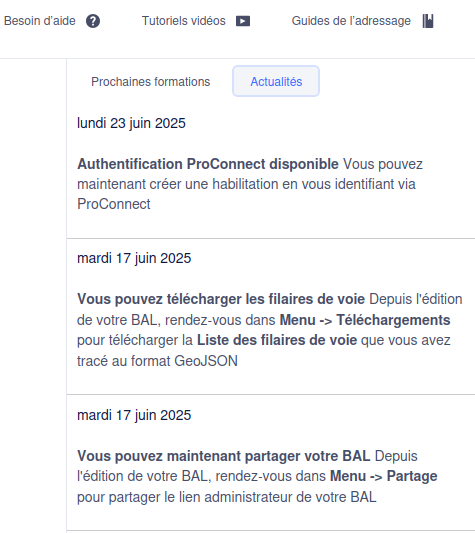The image size is (475, 533).
Task: Click Vous pouvez télécharger les filaires headline
Action: tap(221, 299)
